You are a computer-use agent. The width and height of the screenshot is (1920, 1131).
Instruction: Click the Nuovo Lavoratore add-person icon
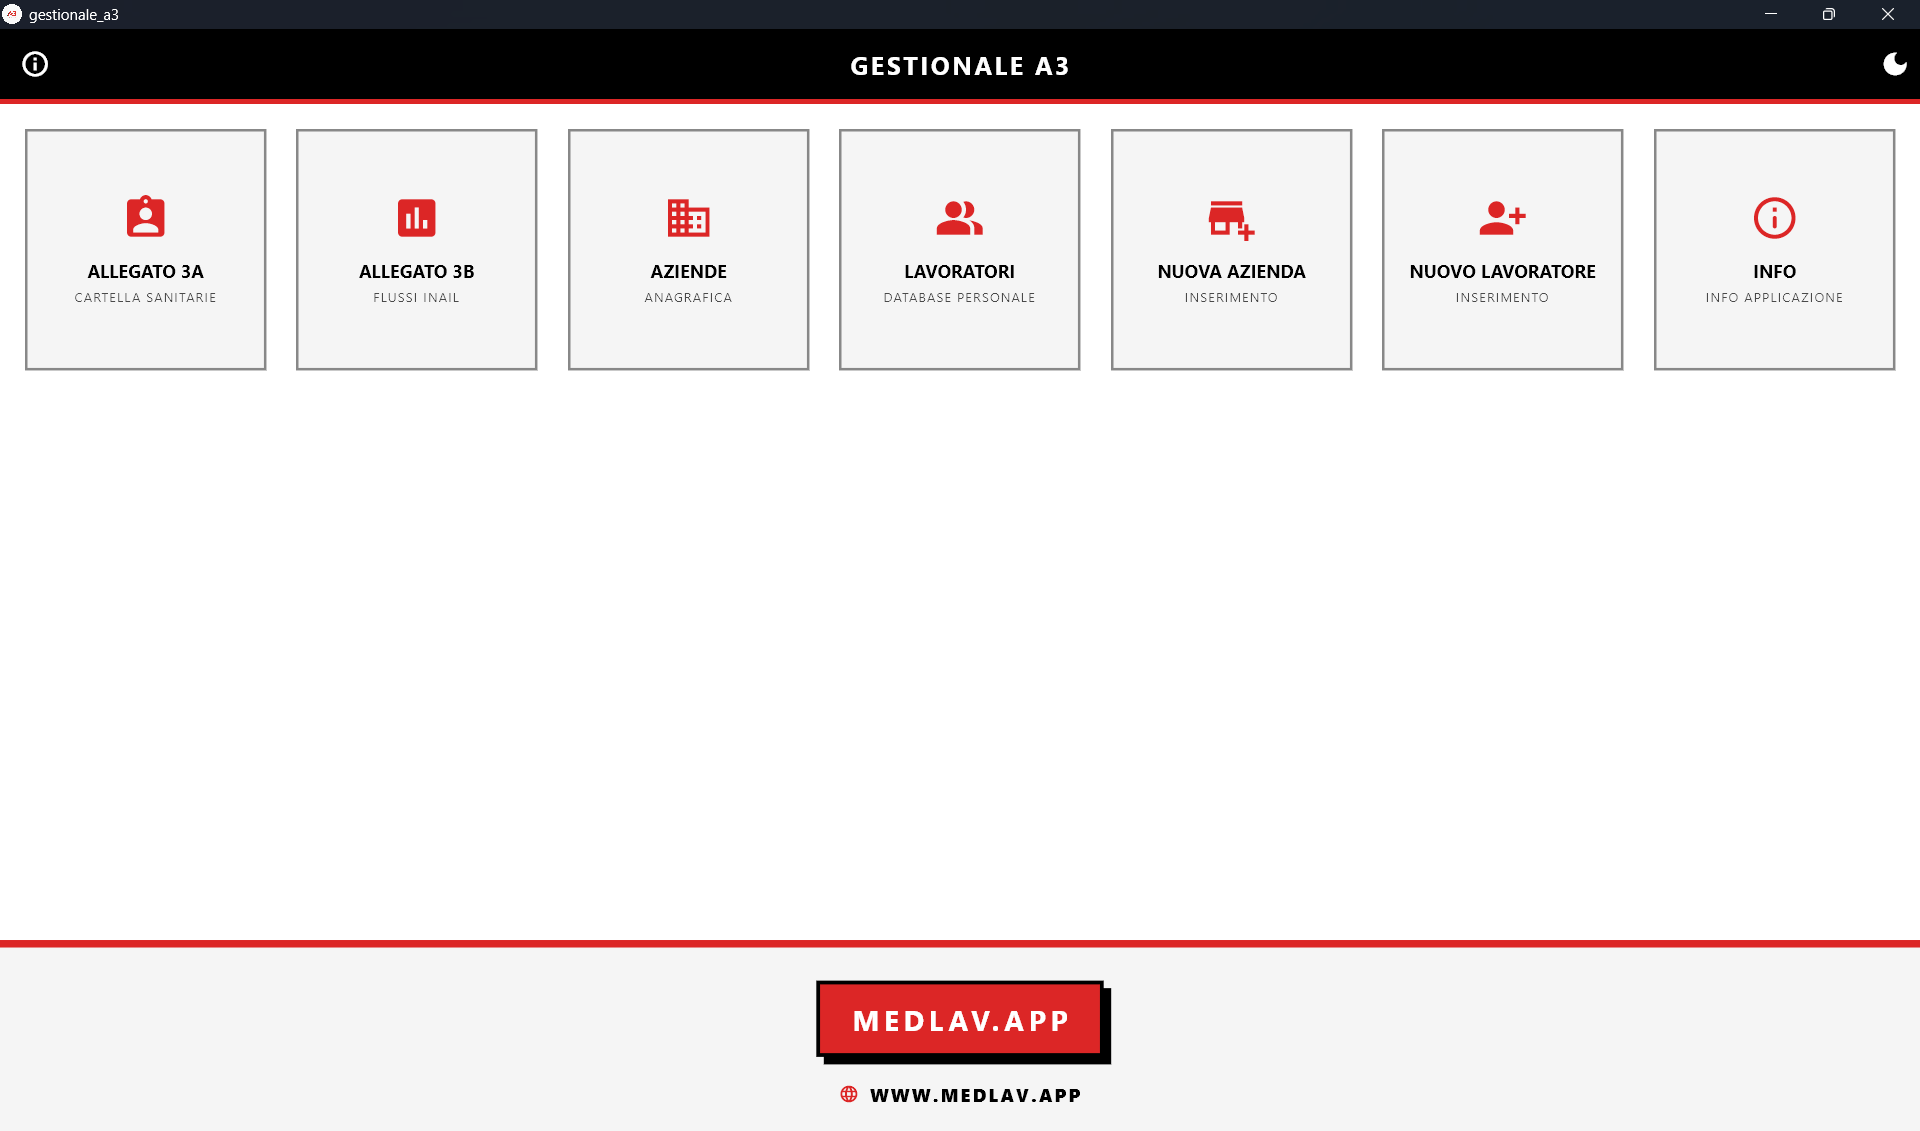click(x=1502, y=217)
